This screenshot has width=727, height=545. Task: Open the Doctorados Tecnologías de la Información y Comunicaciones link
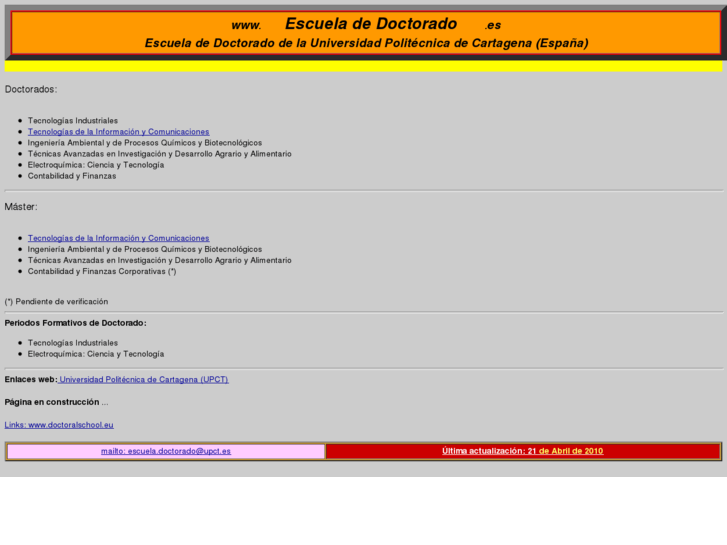tap(119, 132)
